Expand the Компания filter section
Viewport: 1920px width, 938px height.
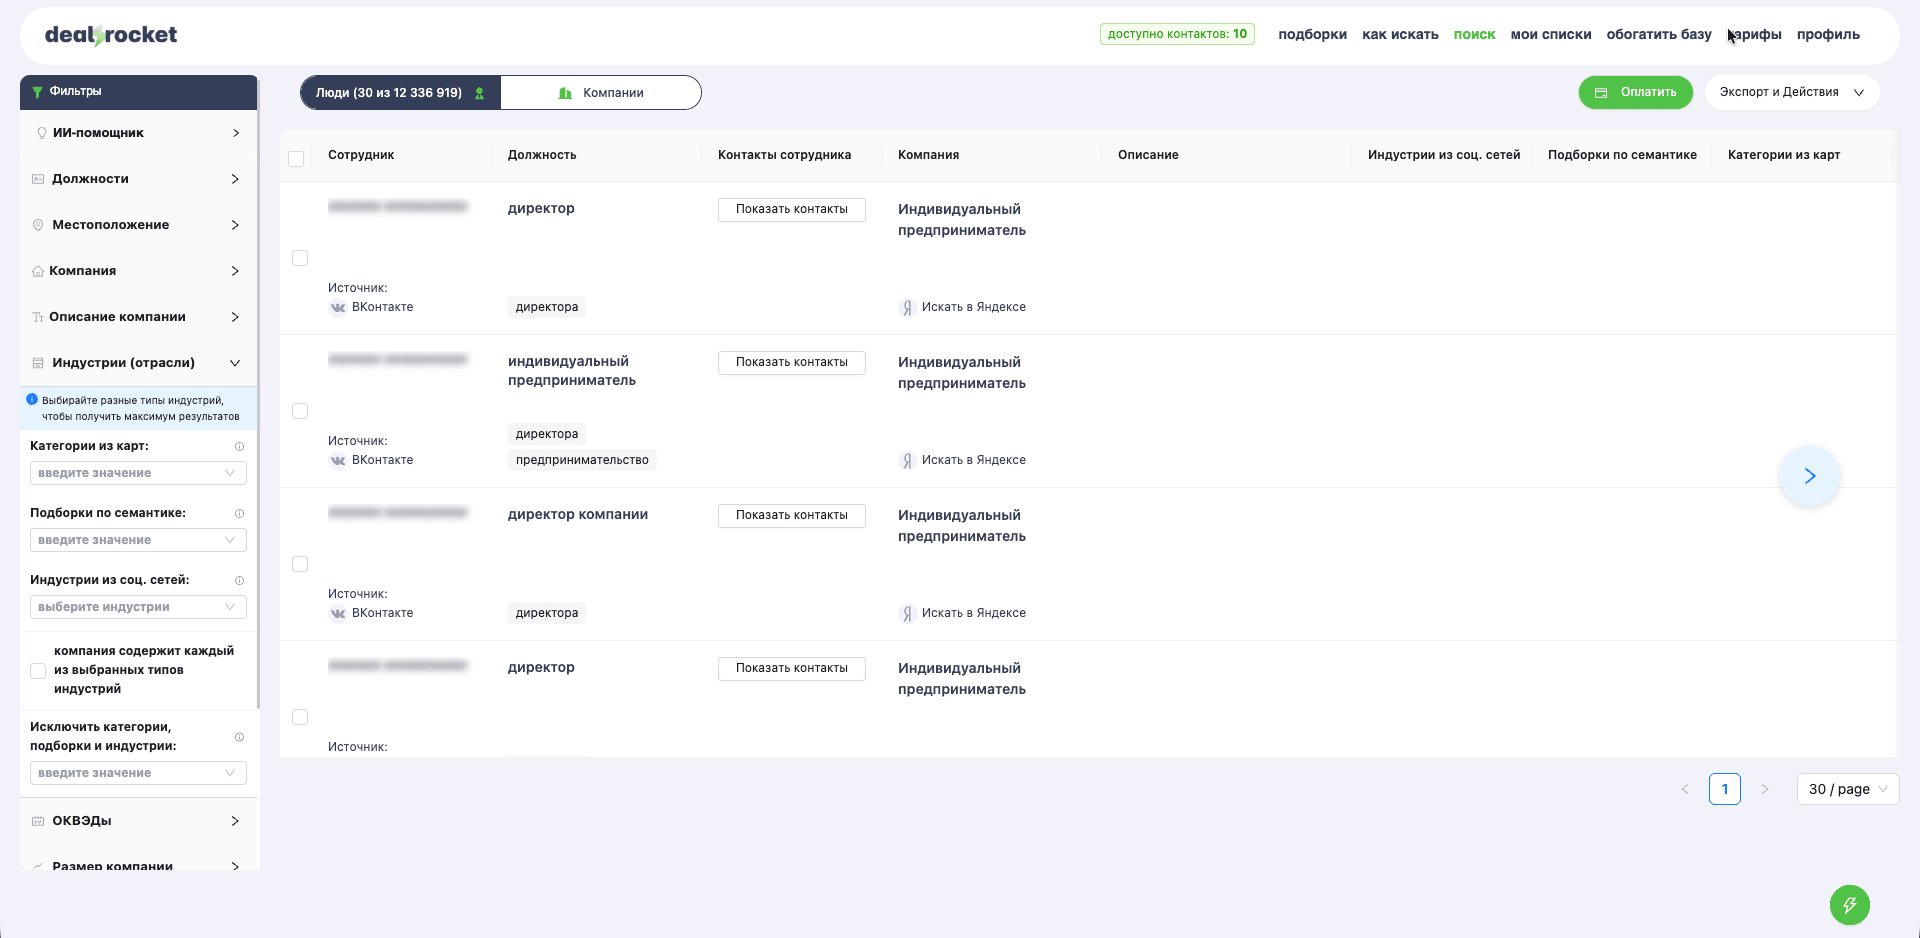[139, 271]
